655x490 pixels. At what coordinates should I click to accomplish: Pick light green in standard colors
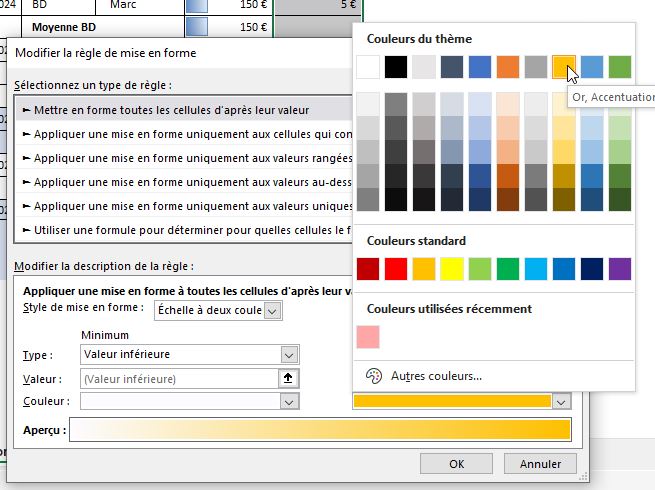[x=480, y=269]
